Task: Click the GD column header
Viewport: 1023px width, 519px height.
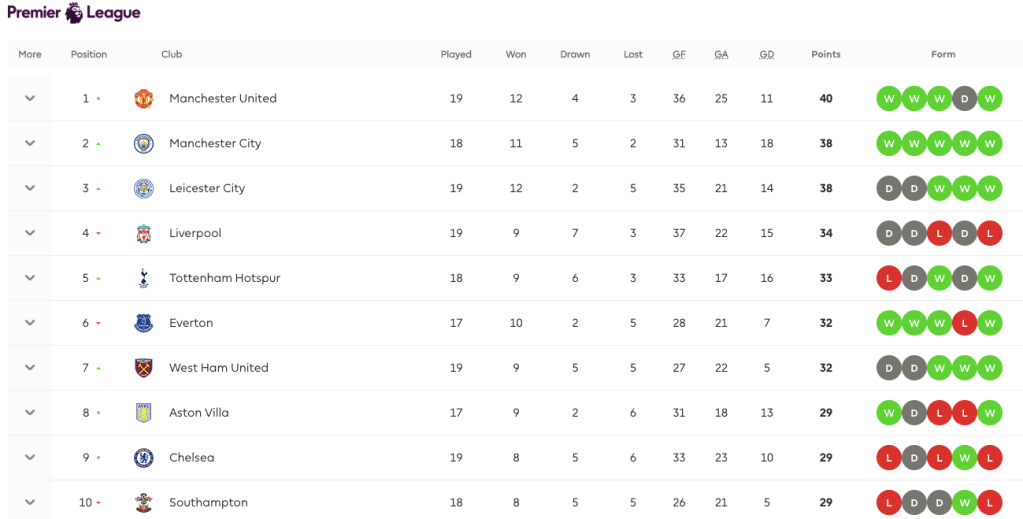Action: point(767,55)
